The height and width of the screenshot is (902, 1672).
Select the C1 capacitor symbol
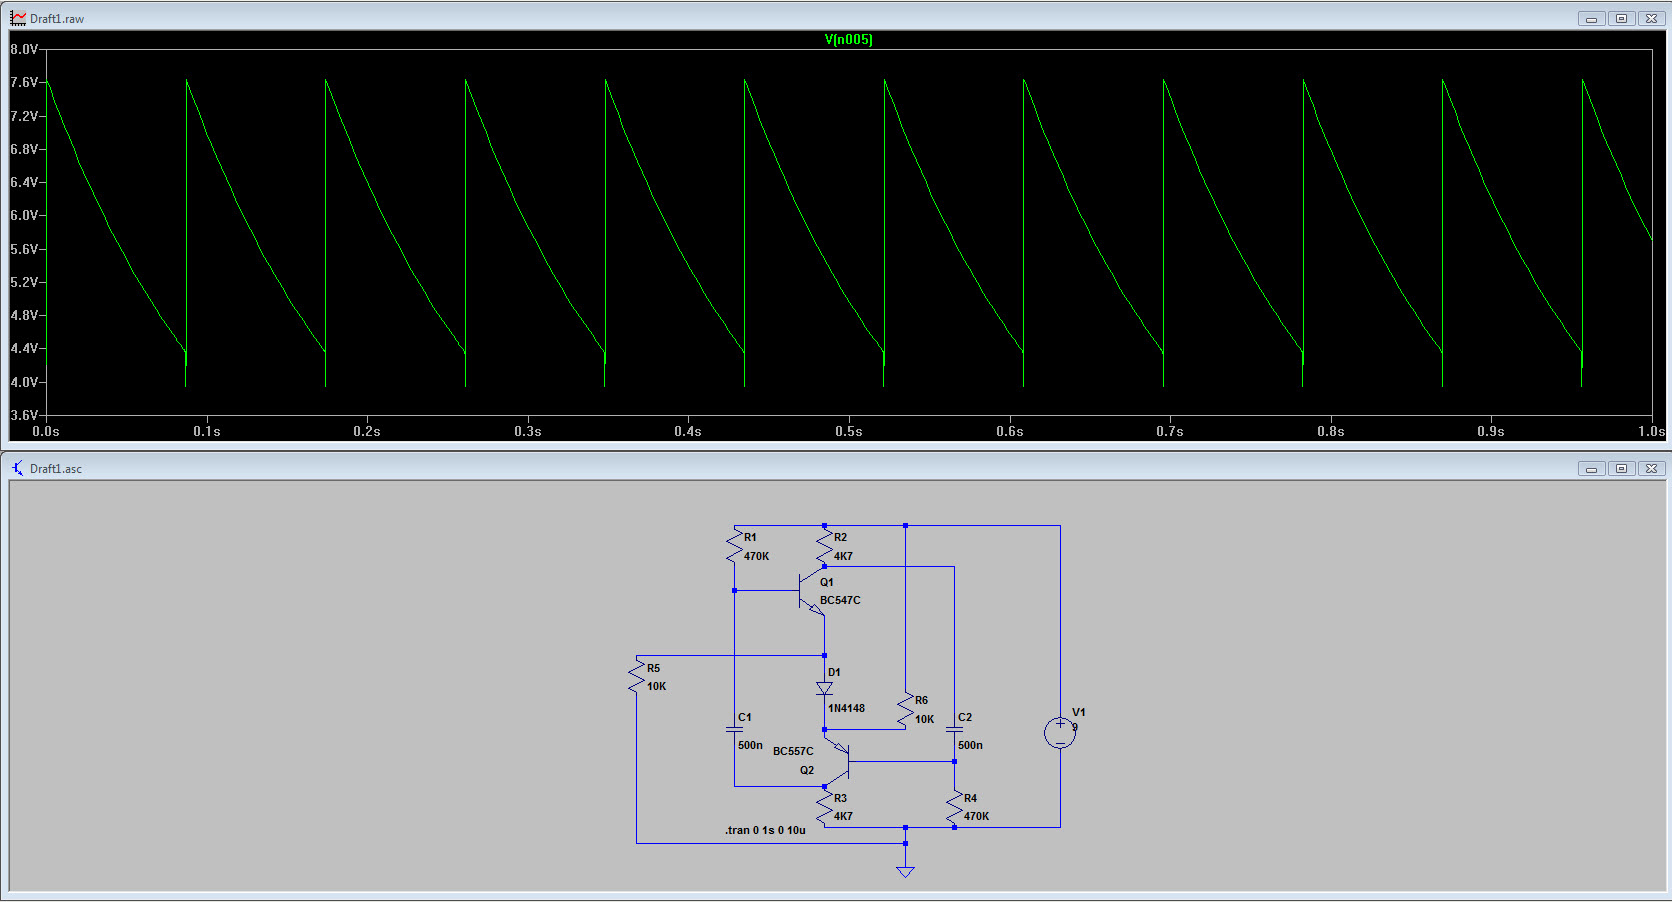(735, 729)
